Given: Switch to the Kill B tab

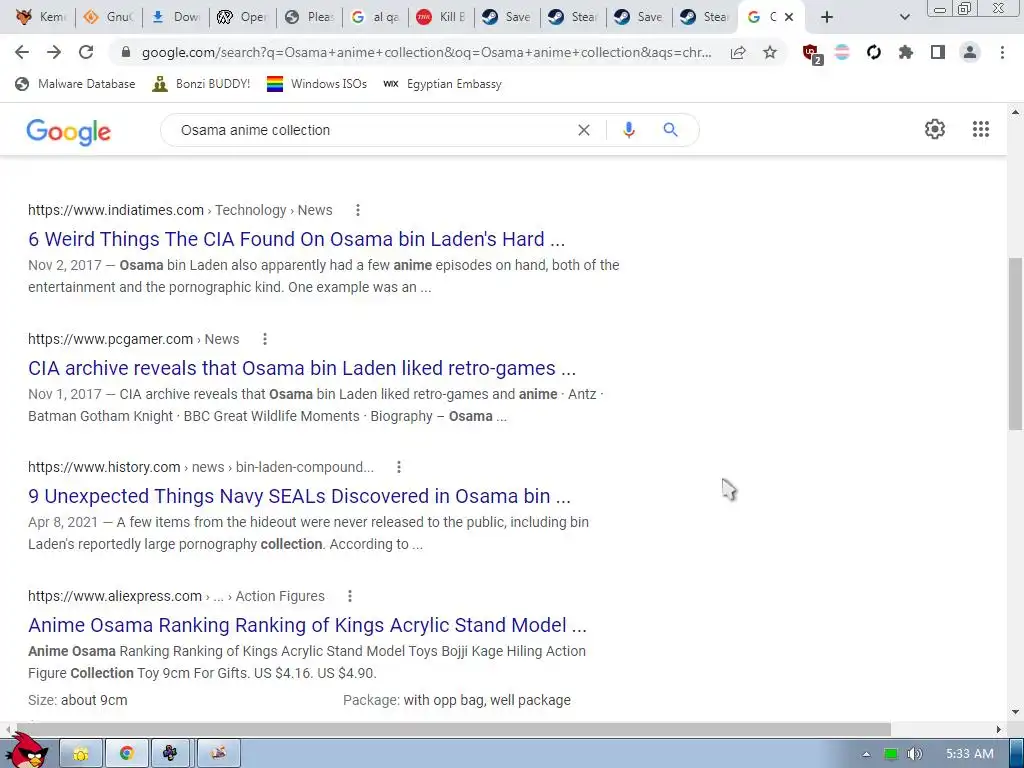Looking at the screenshot, I should [441, 17].
